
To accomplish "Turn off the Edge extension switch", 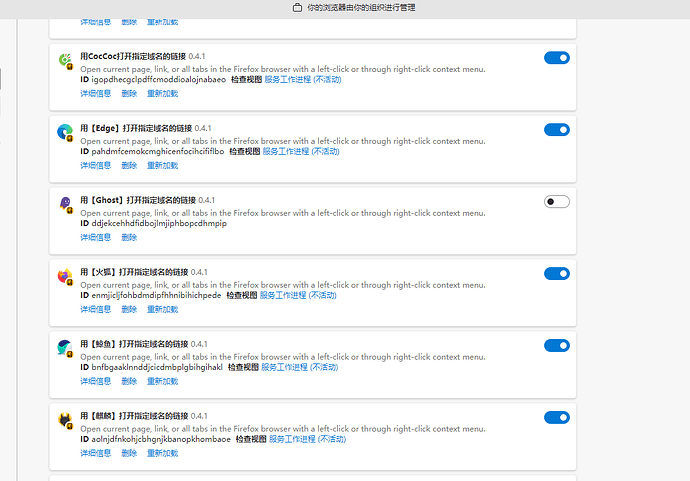I will pos(557,130).
